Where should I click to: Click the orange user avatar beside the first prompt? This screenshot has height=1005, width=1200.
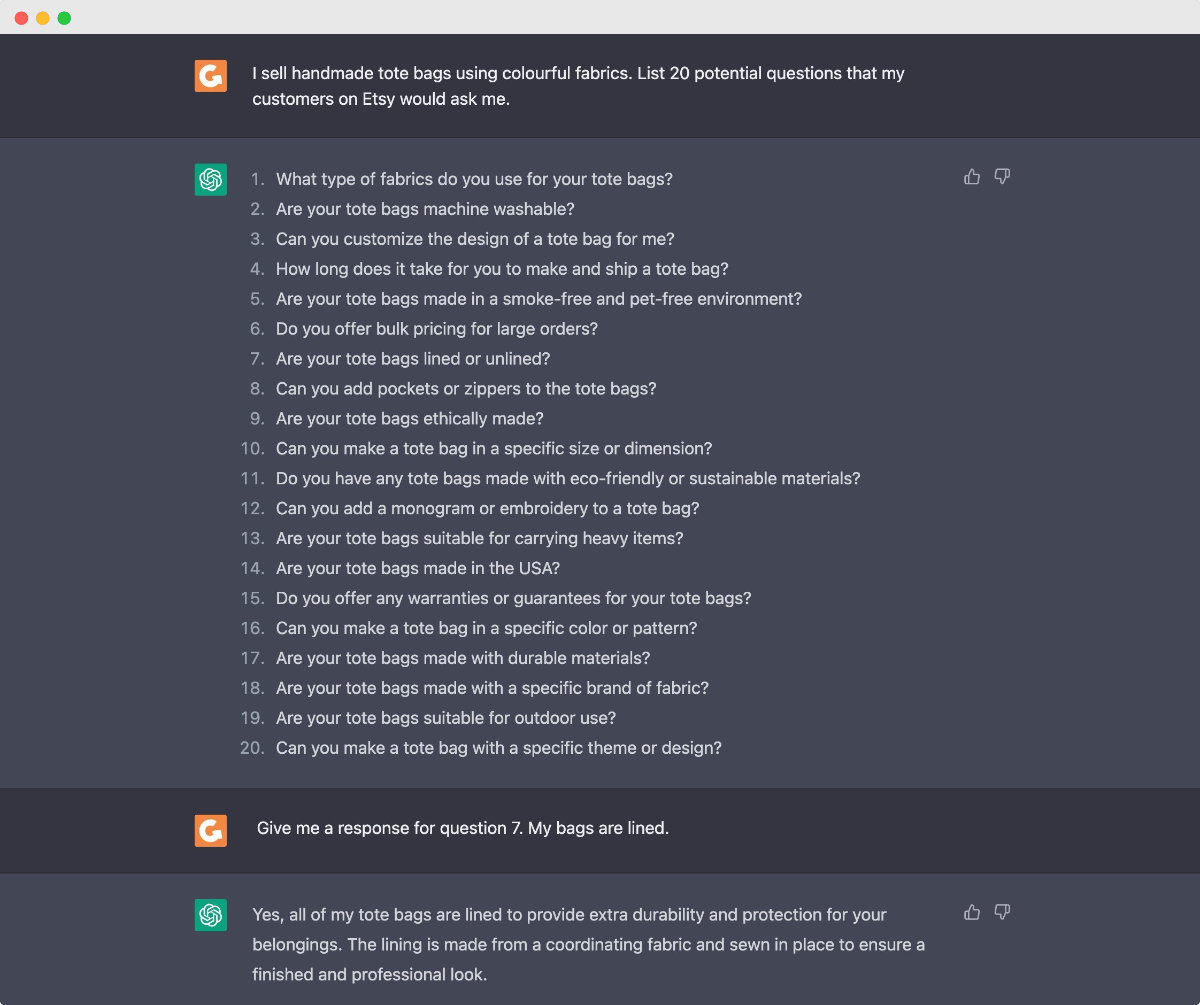(210, 76)
